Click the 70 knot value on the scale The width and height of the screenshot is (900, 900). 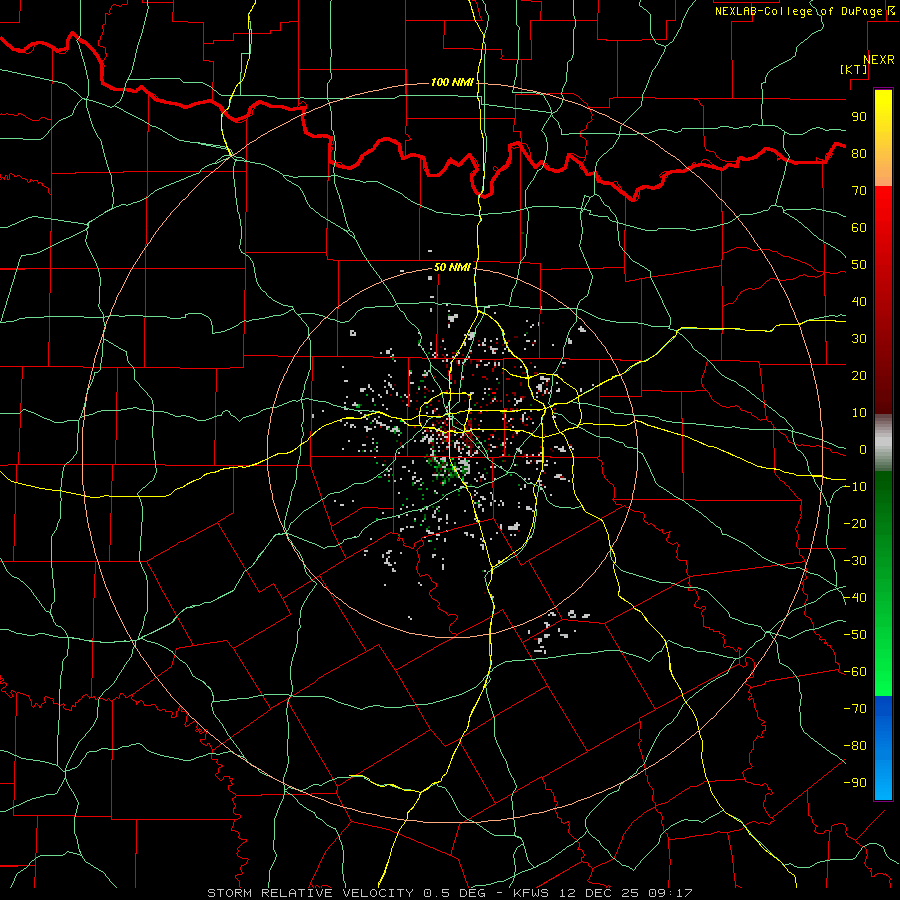point(859,191)
